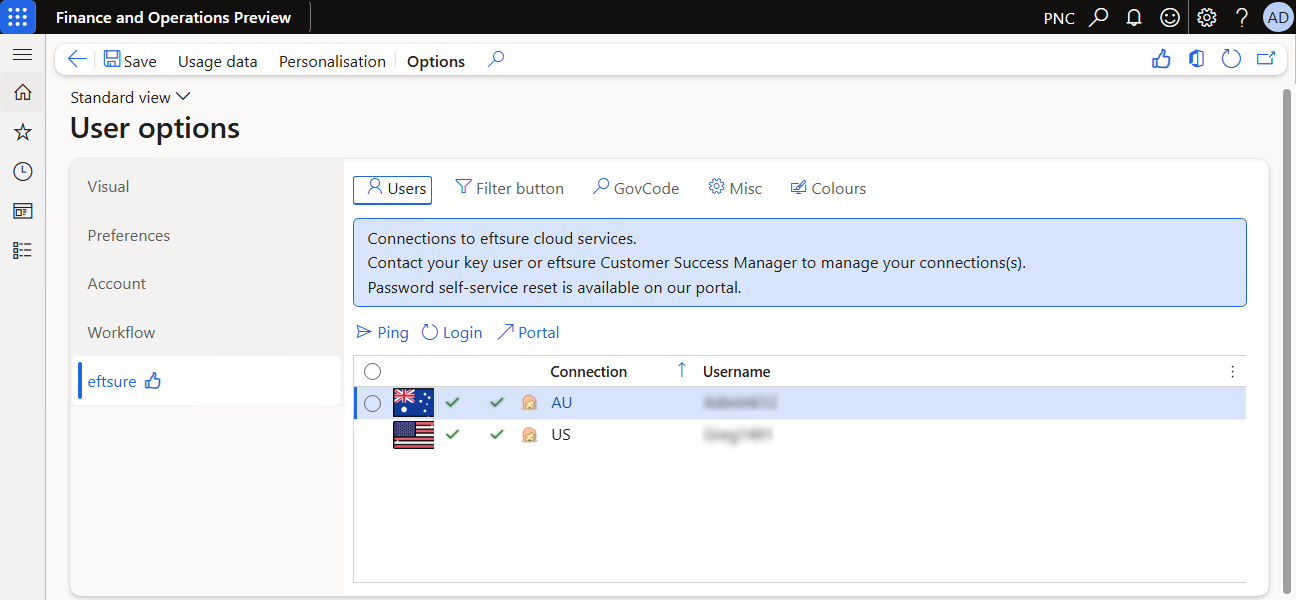Click the Portal button
This screenshot has width=1296, height=600.
[x=528, y=332]
